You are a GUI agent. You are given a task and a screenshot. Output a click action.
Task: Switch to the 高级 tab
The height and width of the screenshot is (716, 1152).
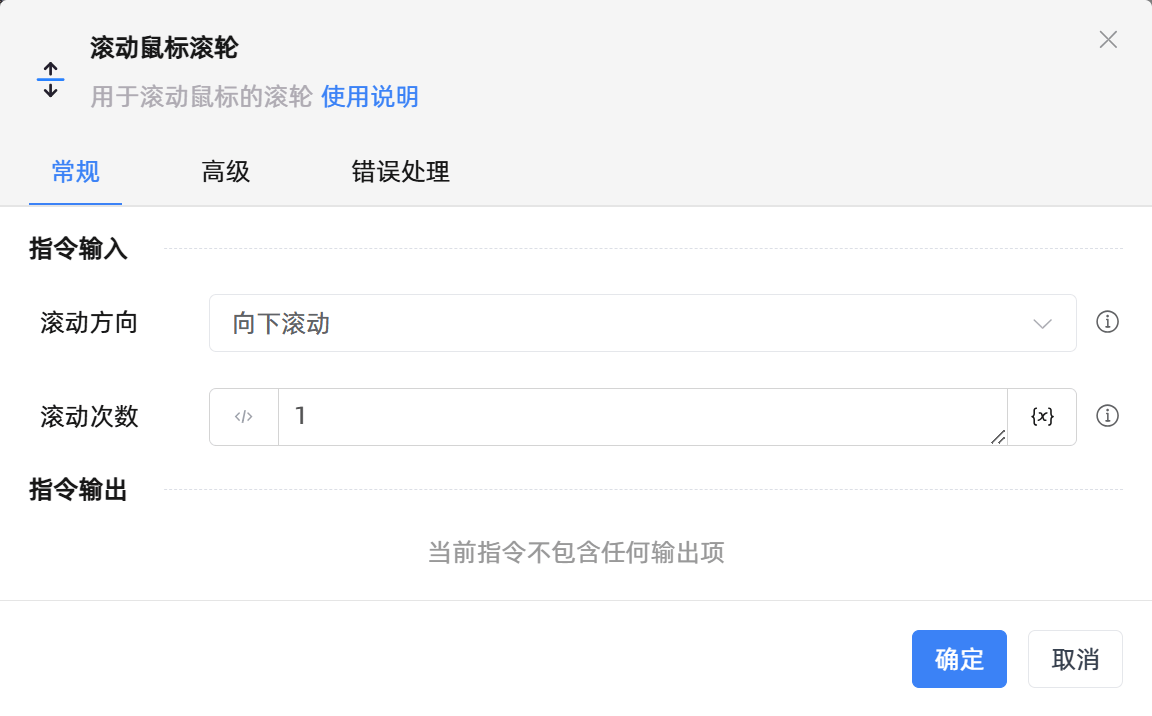[x=225, y=172]
